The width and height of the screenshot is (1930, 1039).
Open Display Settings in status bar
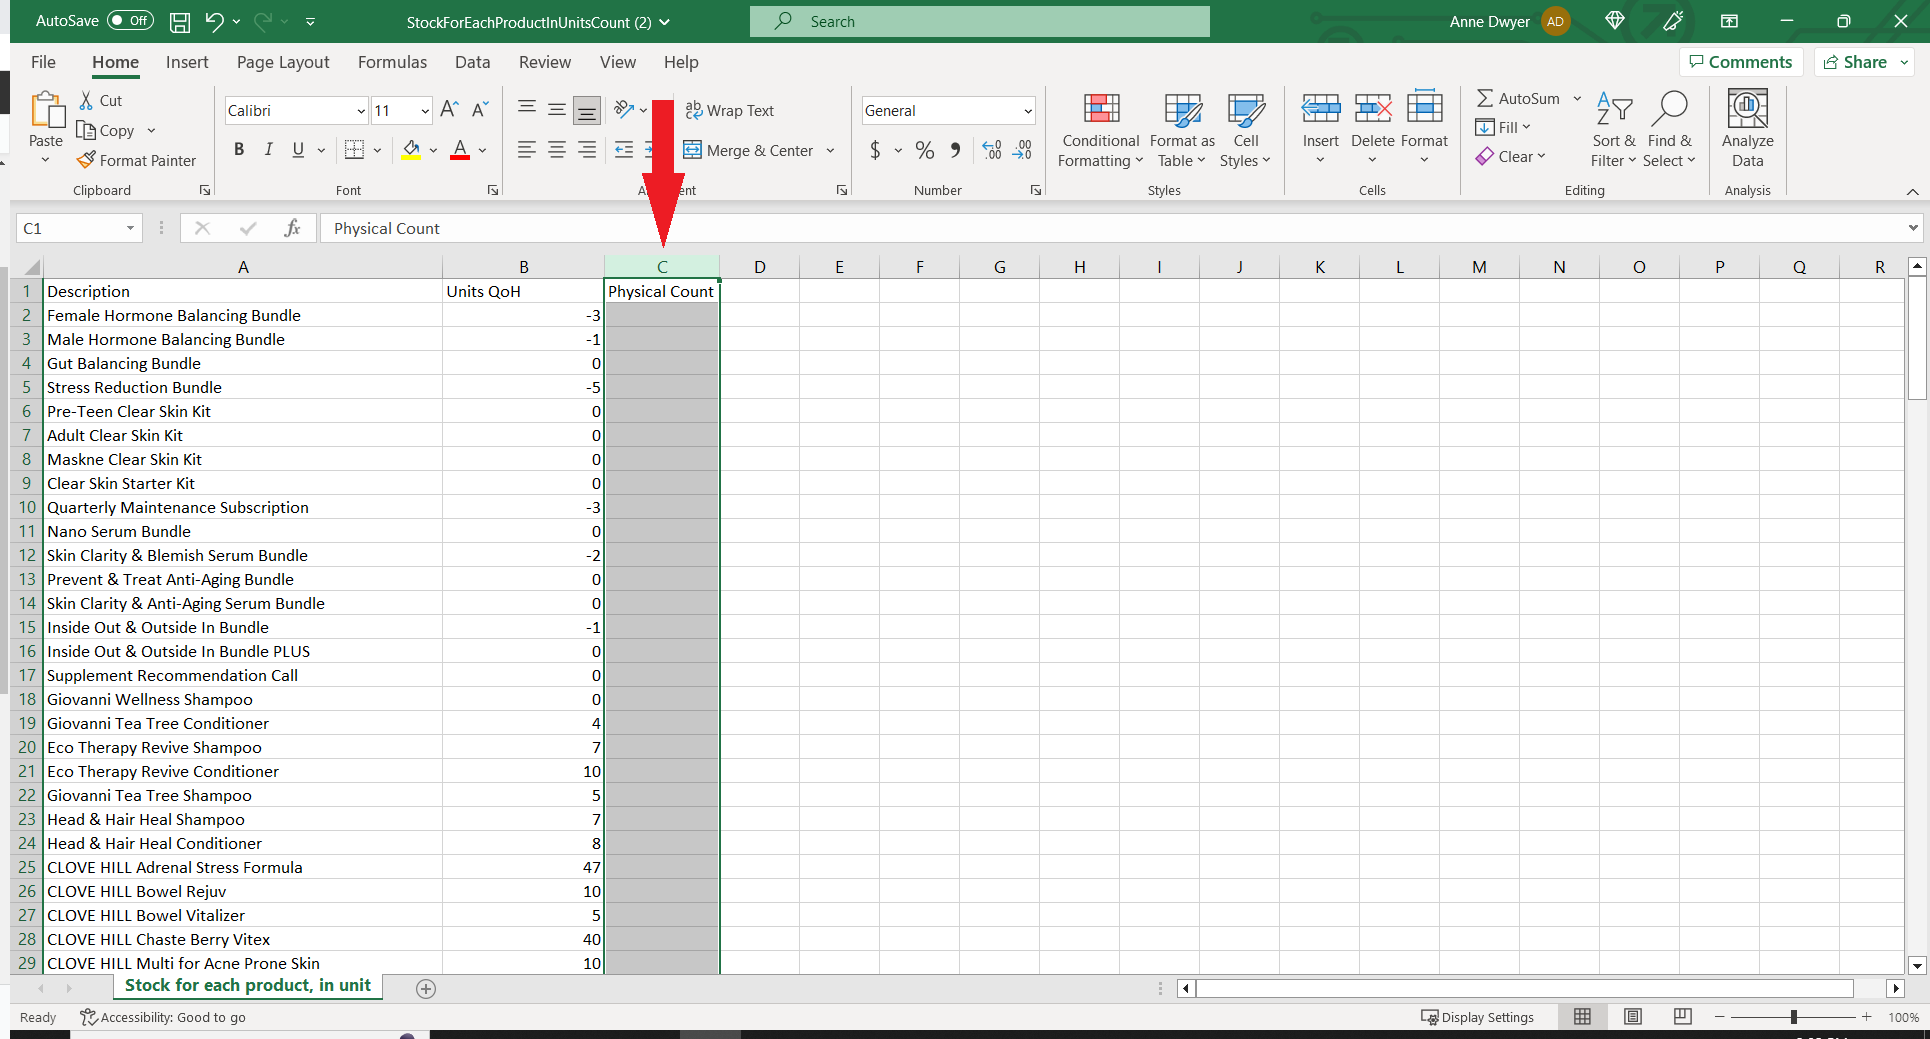(1477, 1017)
